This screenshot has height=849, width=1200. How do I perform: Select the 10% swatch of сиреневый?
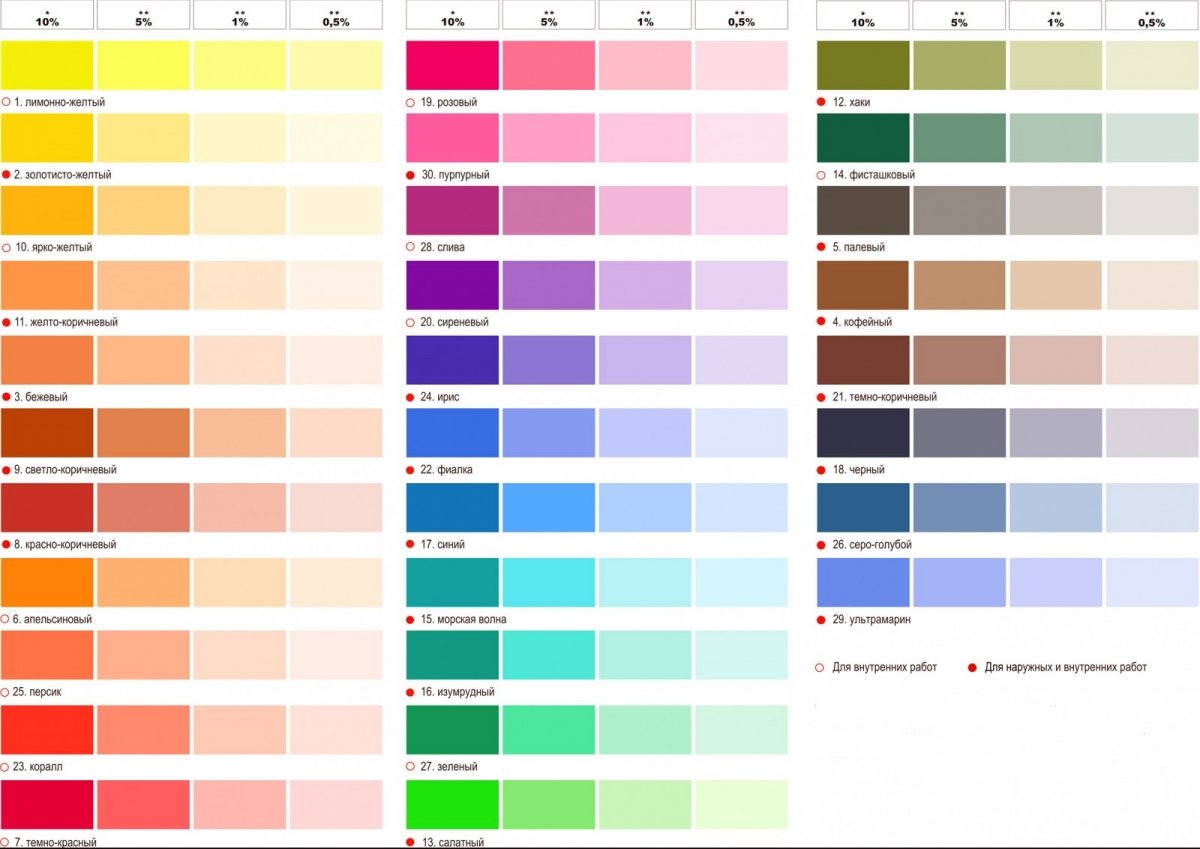[452, 285]
